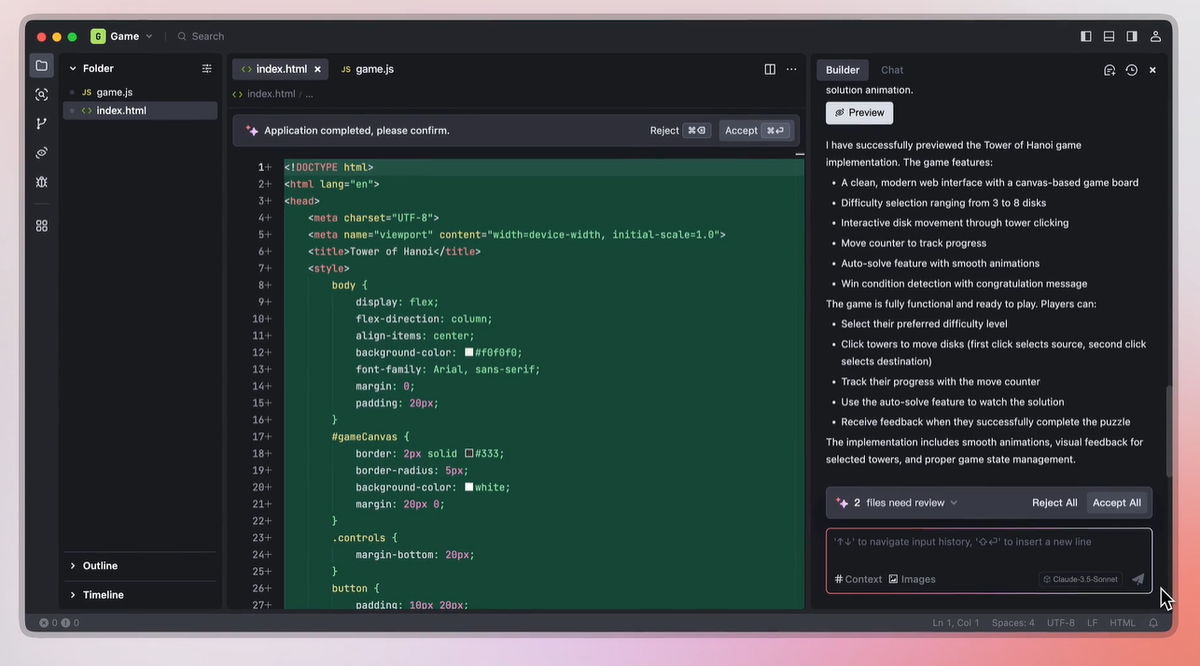1200x666 pixels.
Task: Click the HTML language mode status entry
Action: click(x=1123, y=623)
